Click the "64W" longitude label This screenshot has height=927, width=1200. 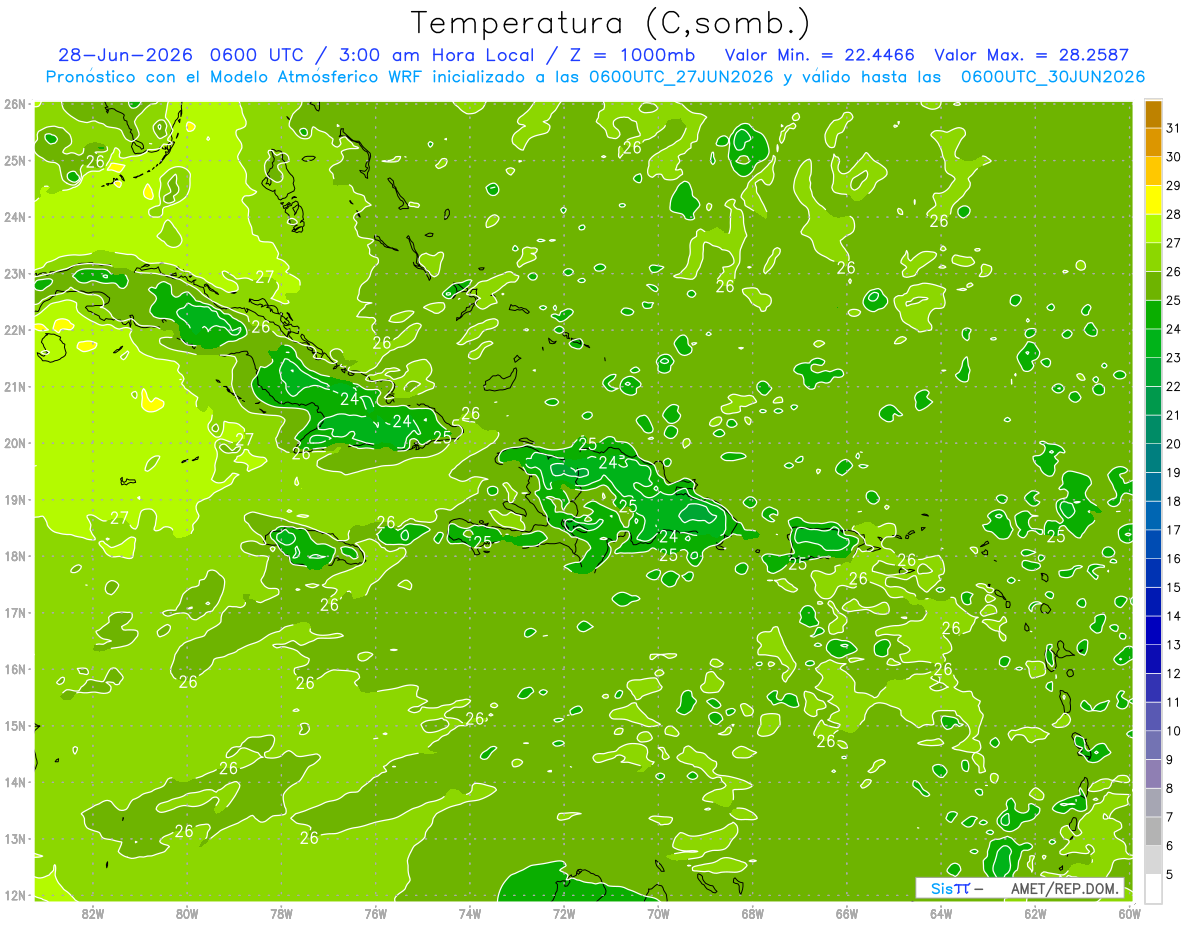pyautogui.click(x=941, y=913)
